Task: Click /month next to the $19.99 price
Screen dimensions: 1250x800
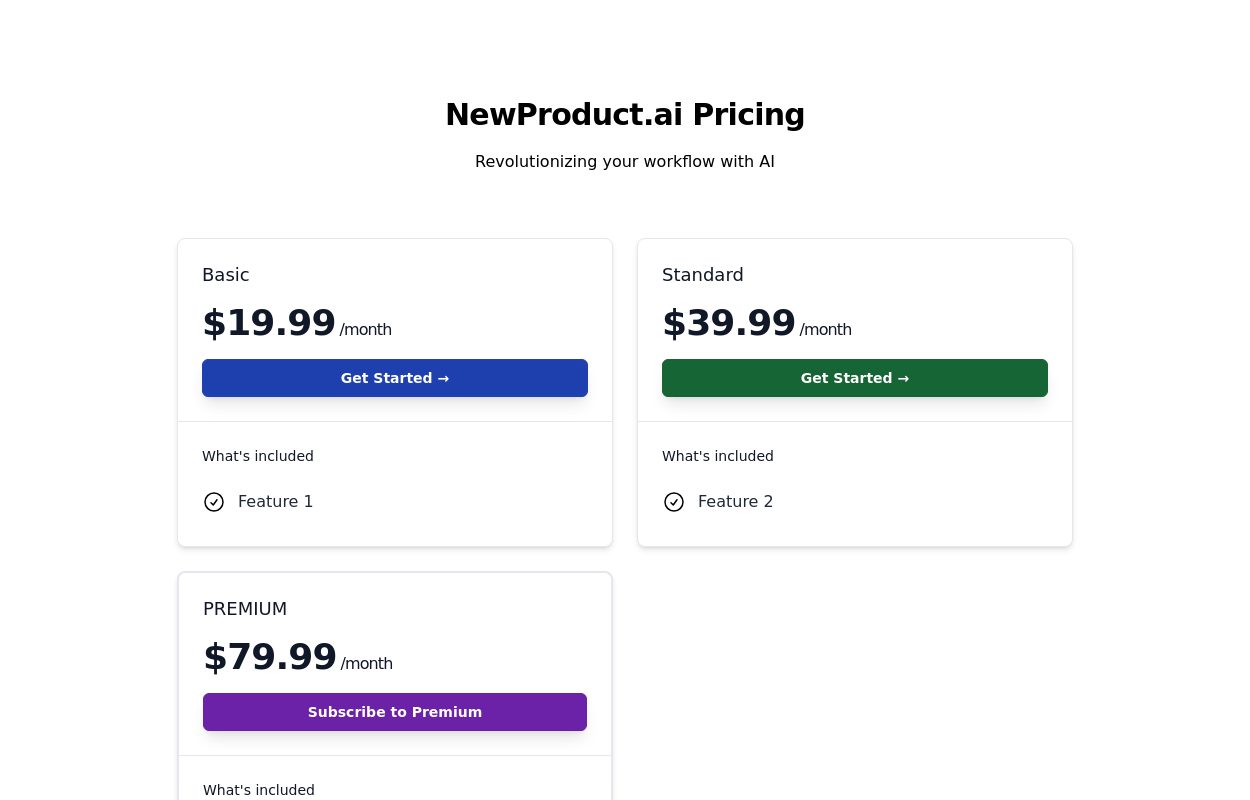Action: pyautogui.click(x=366, y=330)
